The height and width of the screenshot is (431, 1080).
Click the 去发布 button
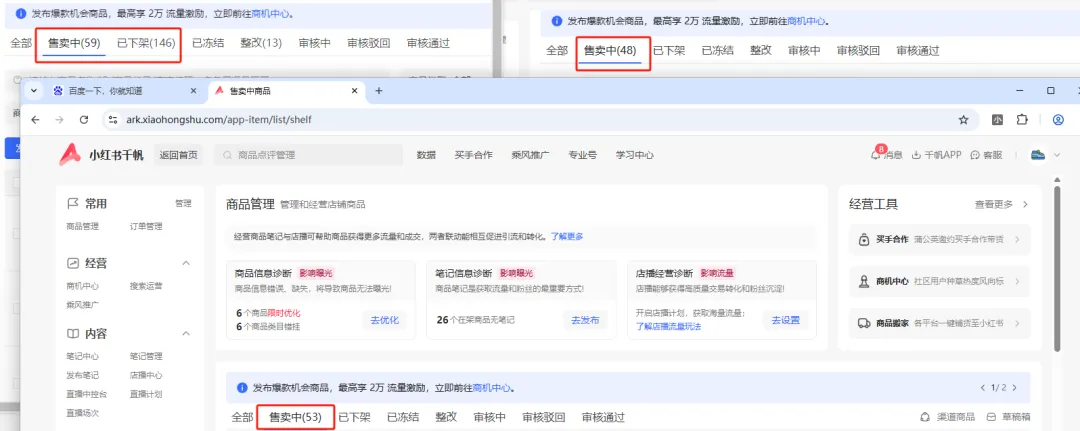coord(585,320)
